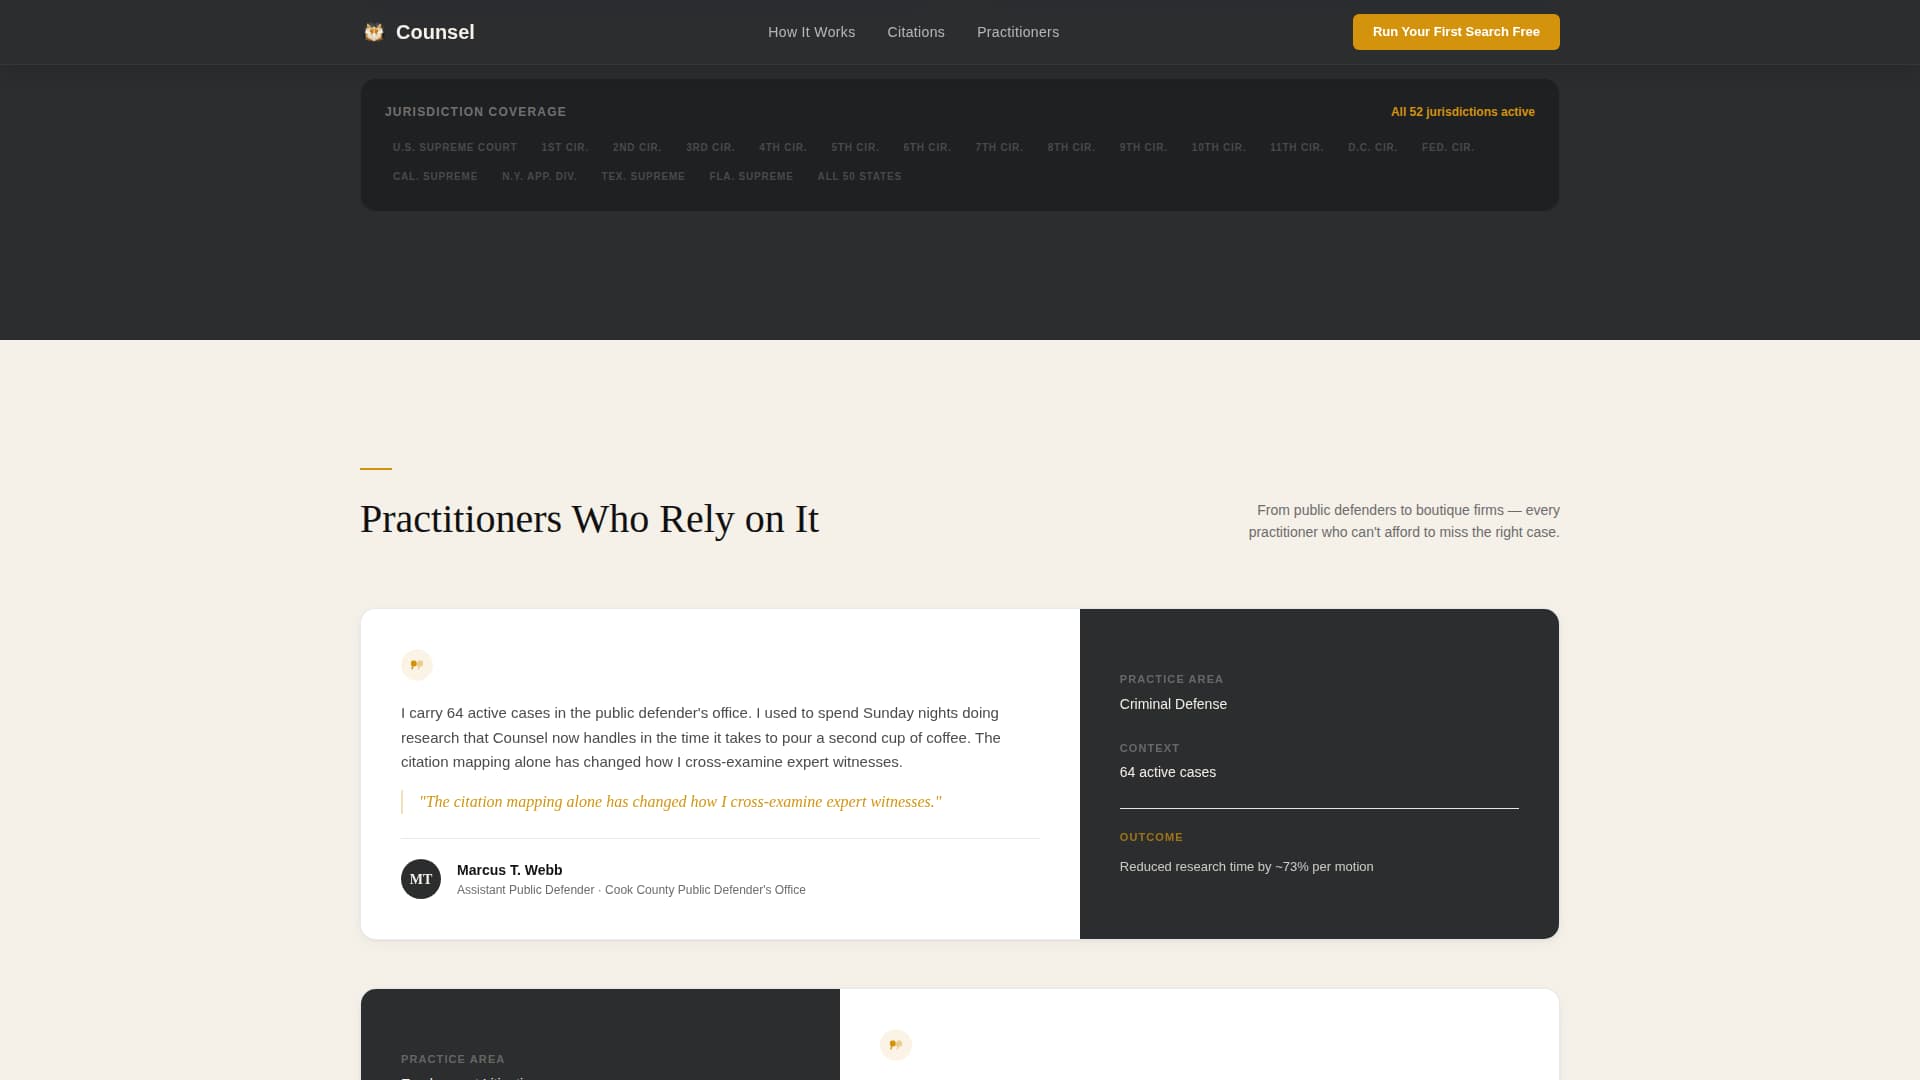This screenshot has width=1920, height=1080.
Task: Select the TEX. SUPREME jurisdiction chip
Action: (643, 176)
